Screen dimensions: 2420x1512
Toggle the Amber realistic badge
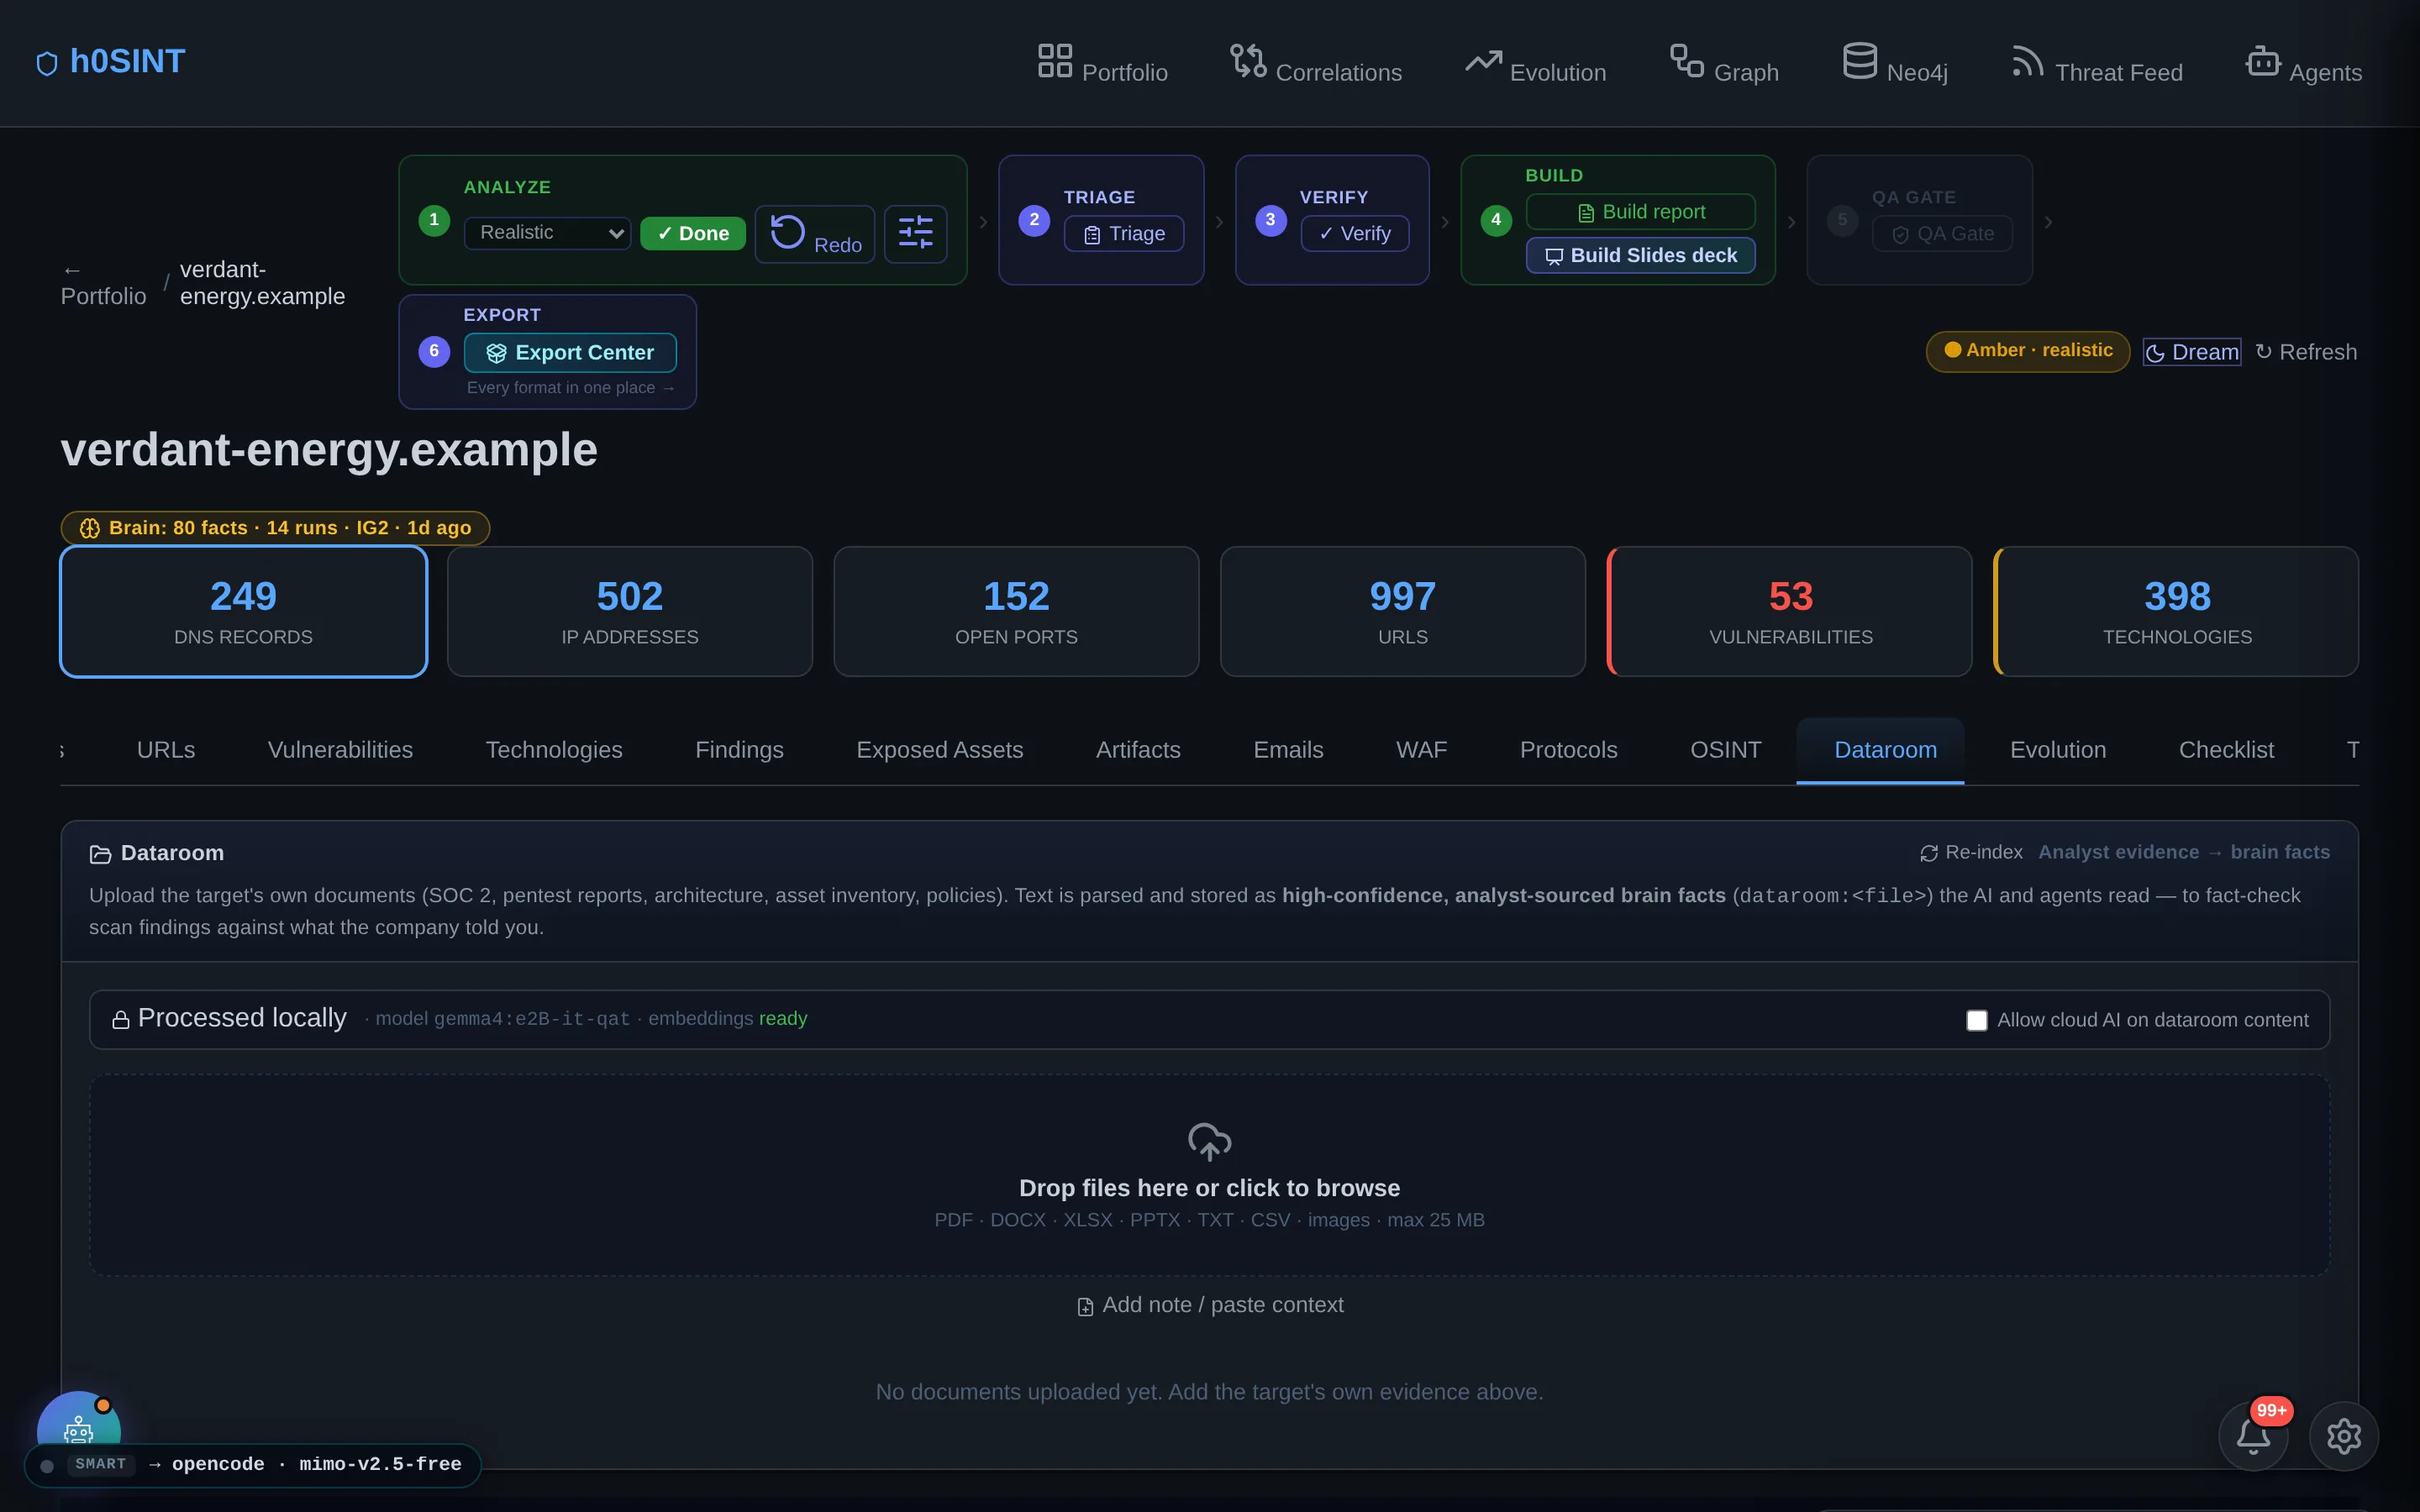click(2027, 351)
